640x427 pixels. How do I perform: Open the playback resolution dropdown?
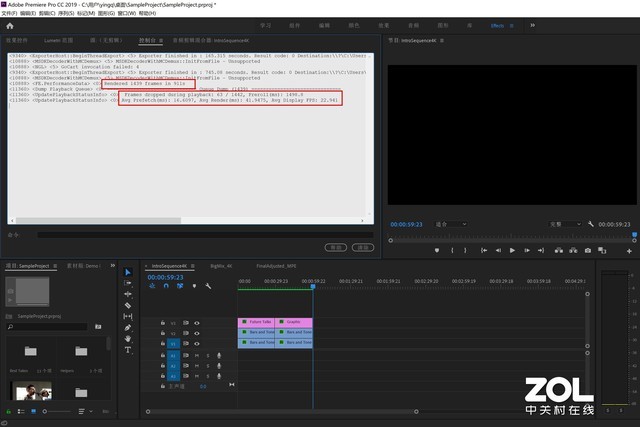[564, 225]
